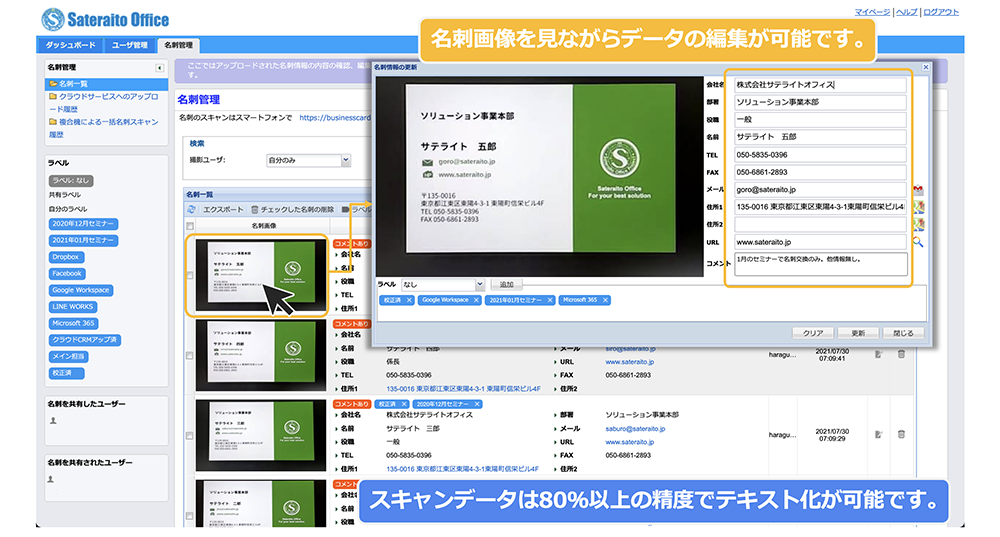Open the サテライト 三郎 card thumbnail

[261, 436]
